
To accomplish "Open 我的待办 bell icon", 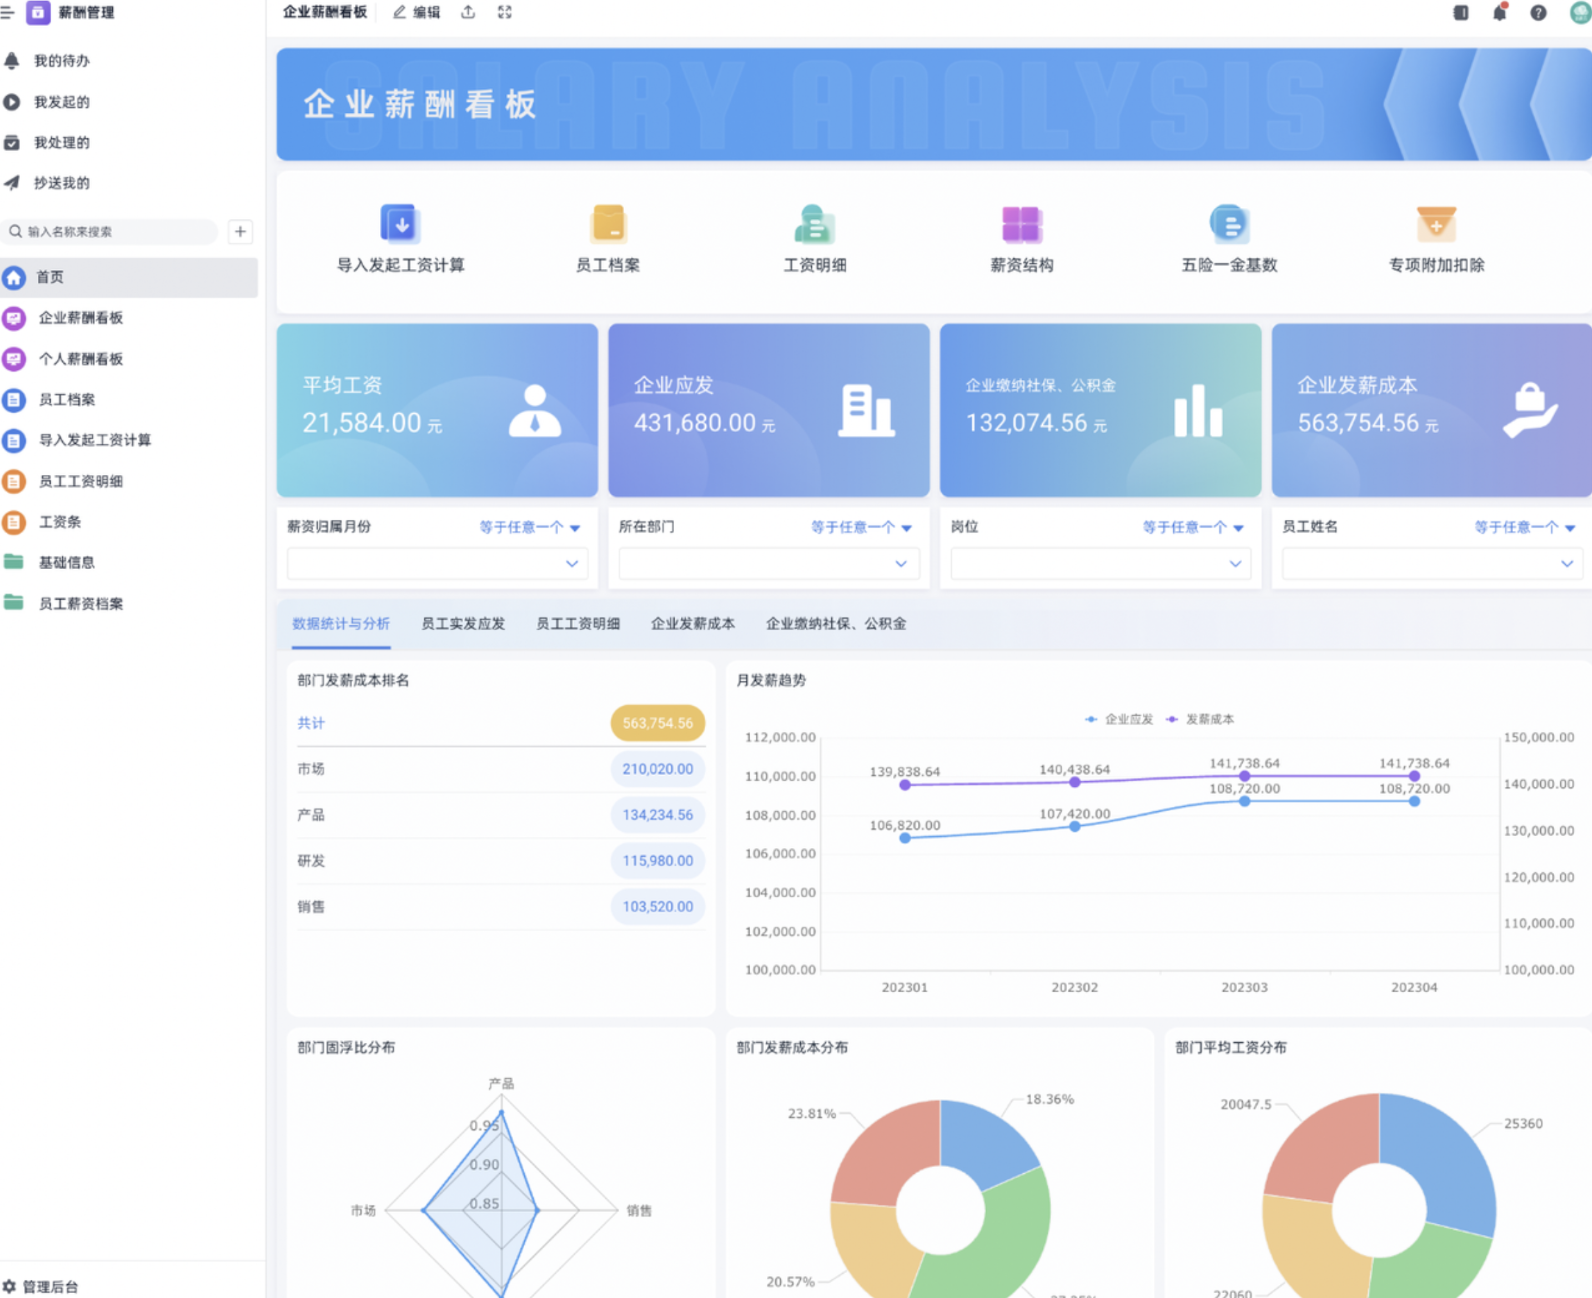I will click(12, 61).
